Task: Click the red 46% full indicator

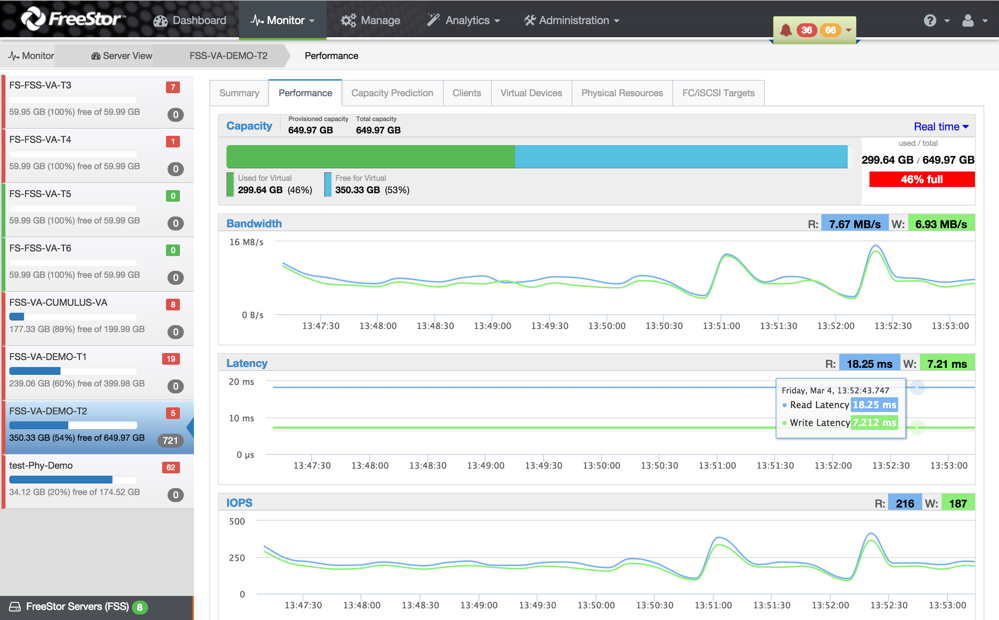Action: click(921, 179)
